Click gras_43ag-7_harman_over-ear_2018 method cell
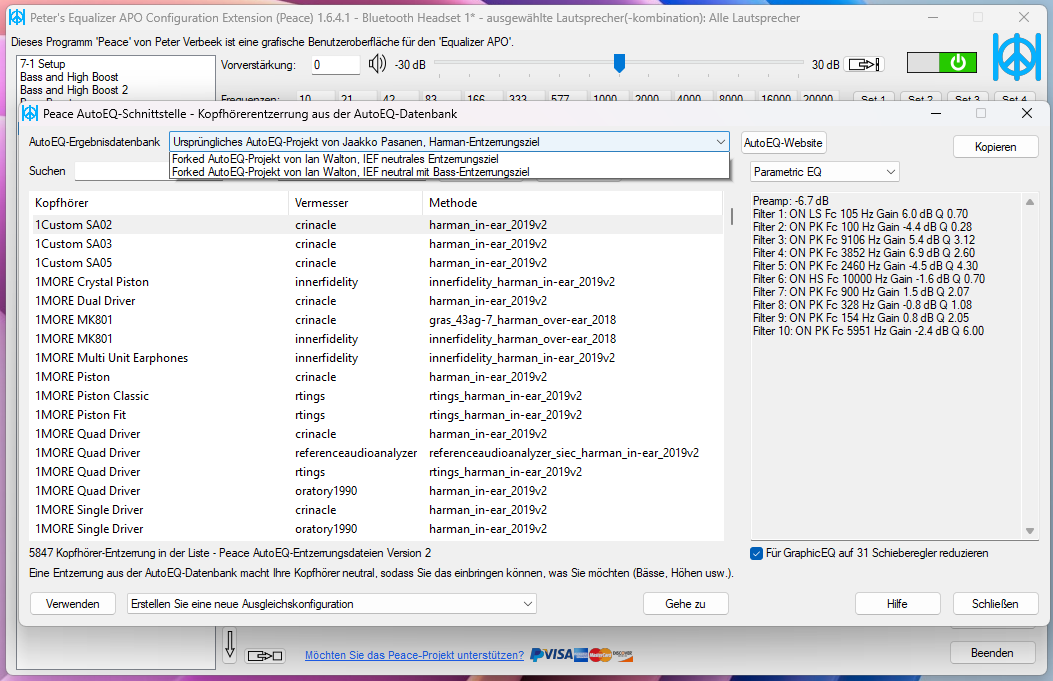 click(x=522, y=320)
